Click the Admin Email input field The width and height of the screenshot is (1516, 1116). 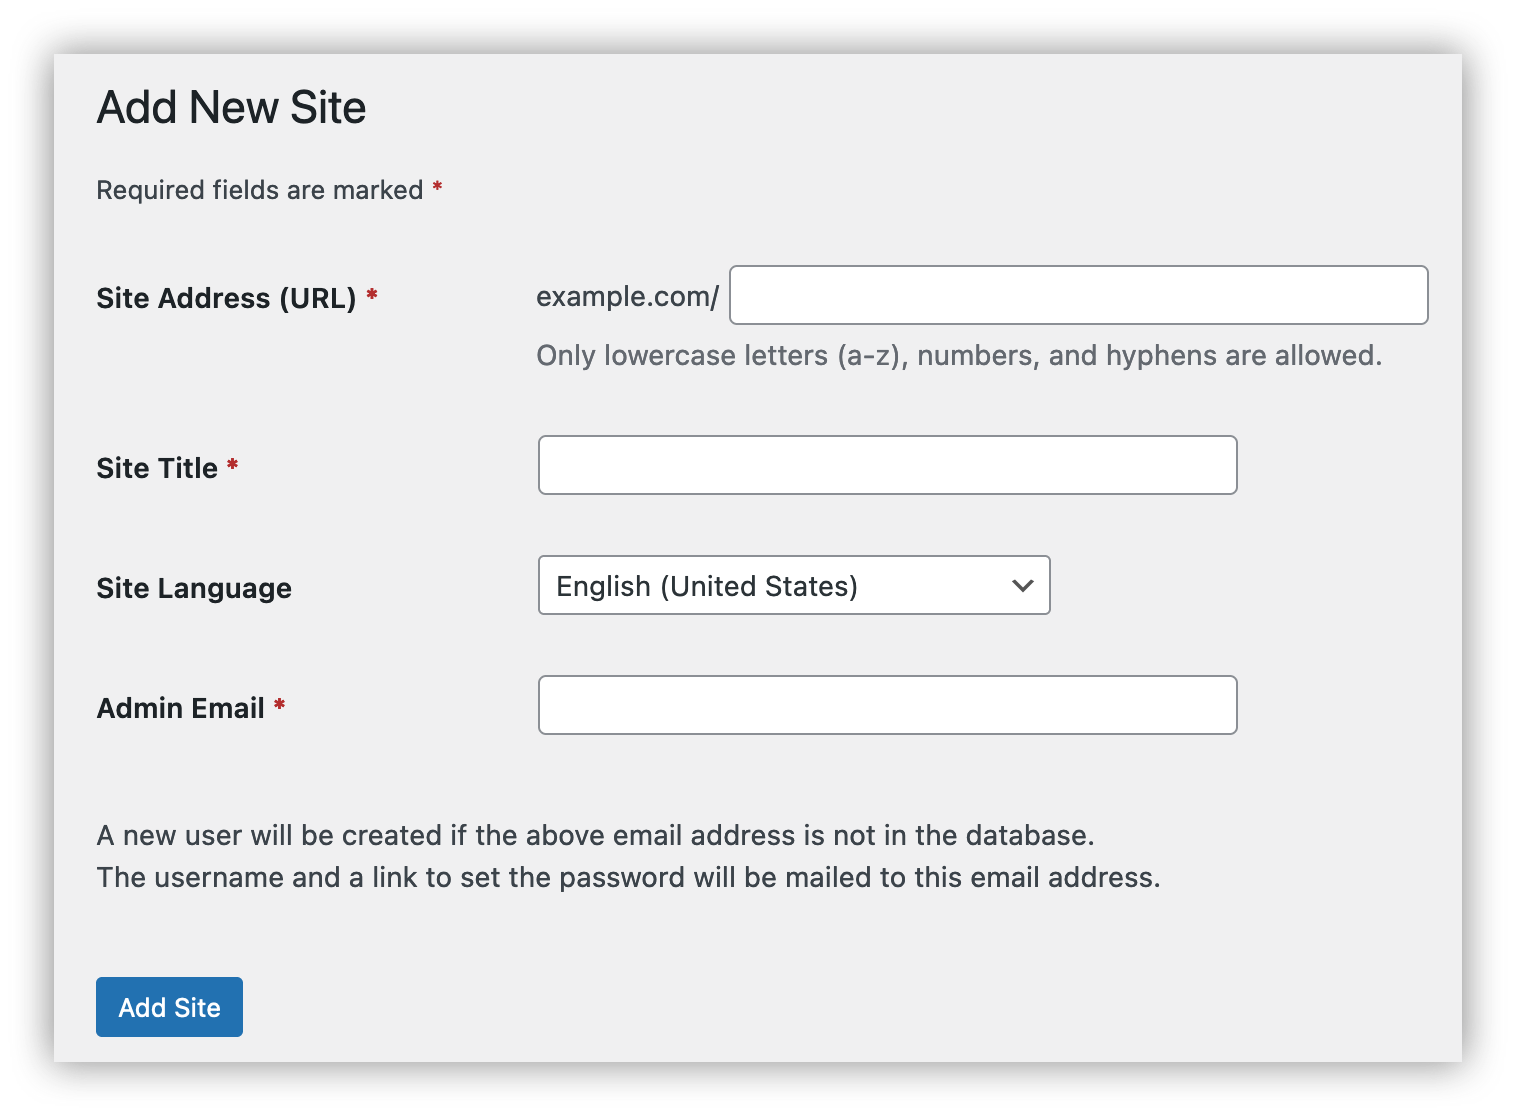[x=887, y=705]
